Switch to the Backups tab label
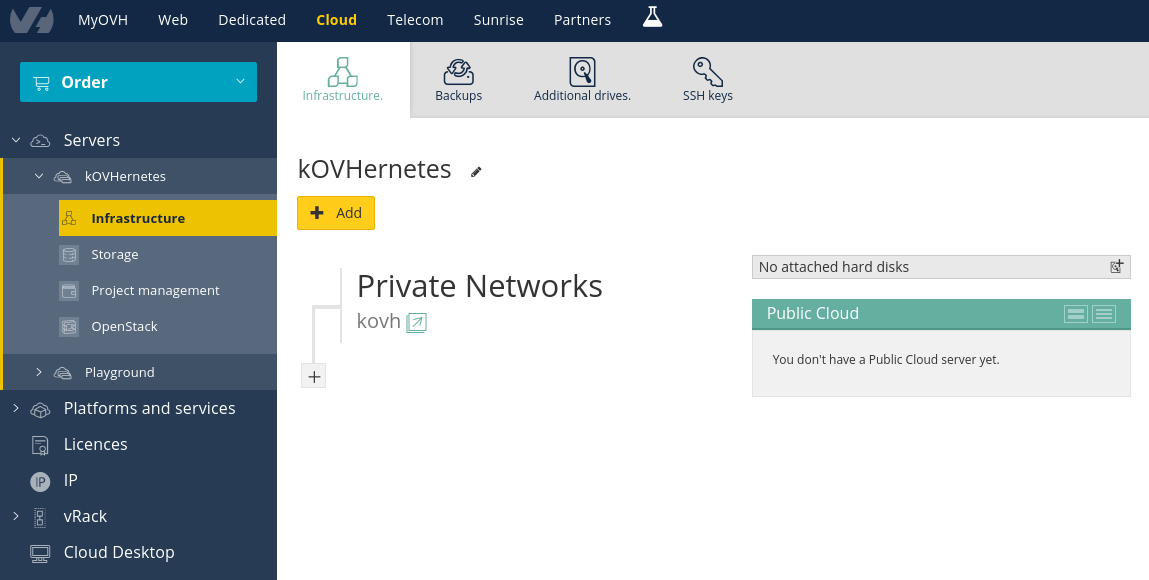 459,96
